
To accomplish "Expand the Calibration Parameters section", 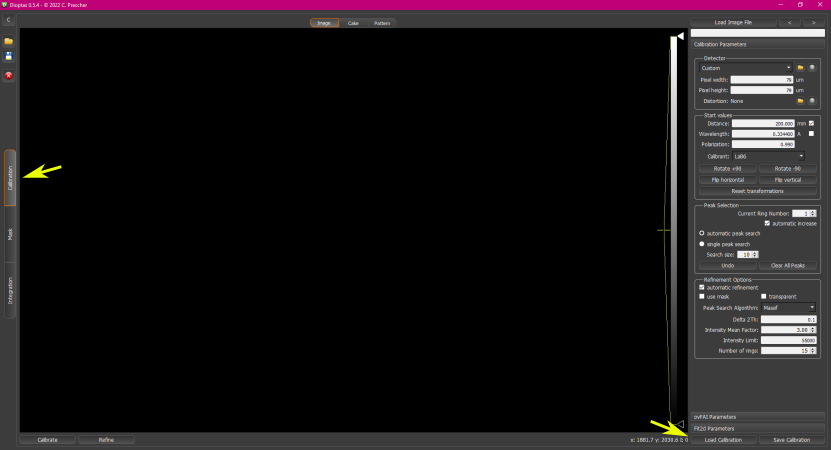I will pos(758,45).
